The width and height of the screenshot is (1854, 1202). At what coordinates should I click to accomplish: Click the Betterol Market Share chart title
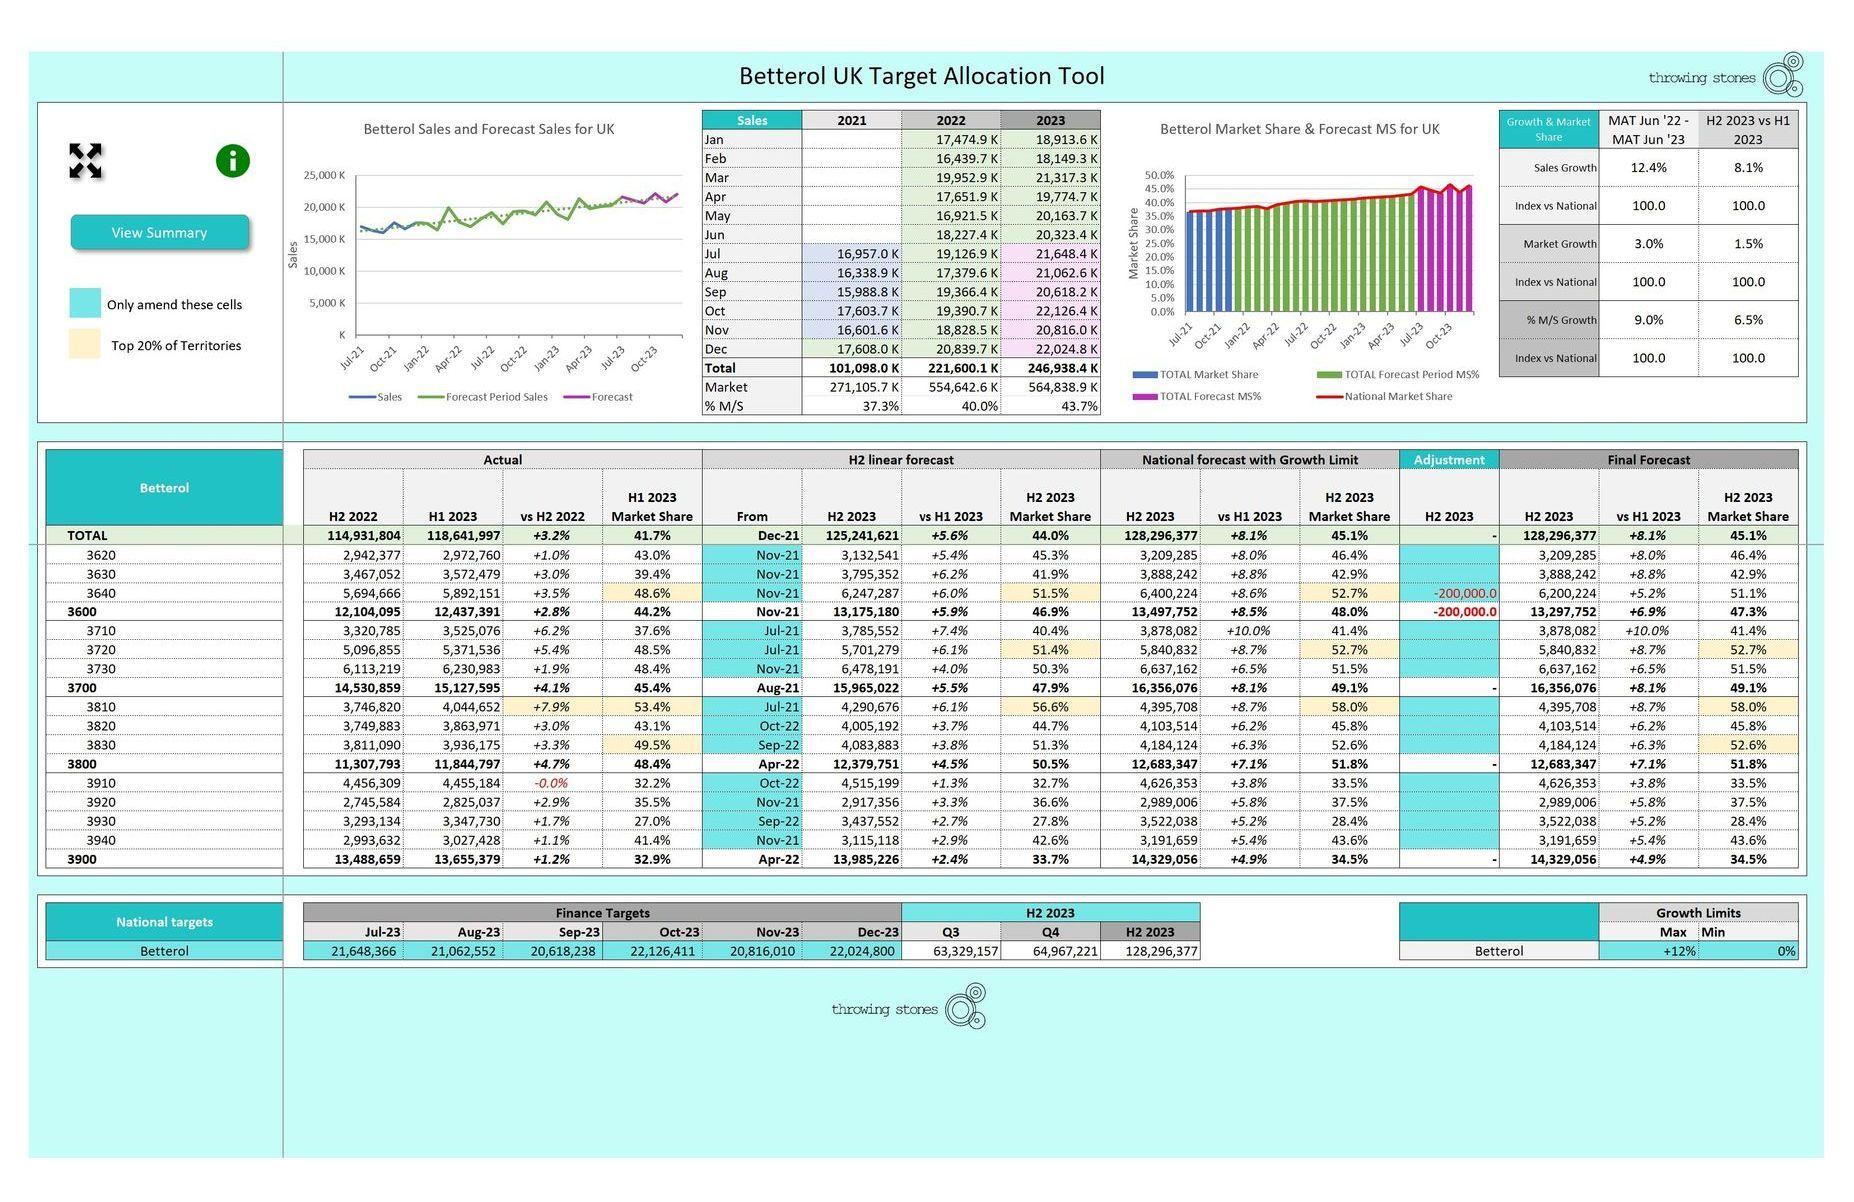tap(1299, 129)
